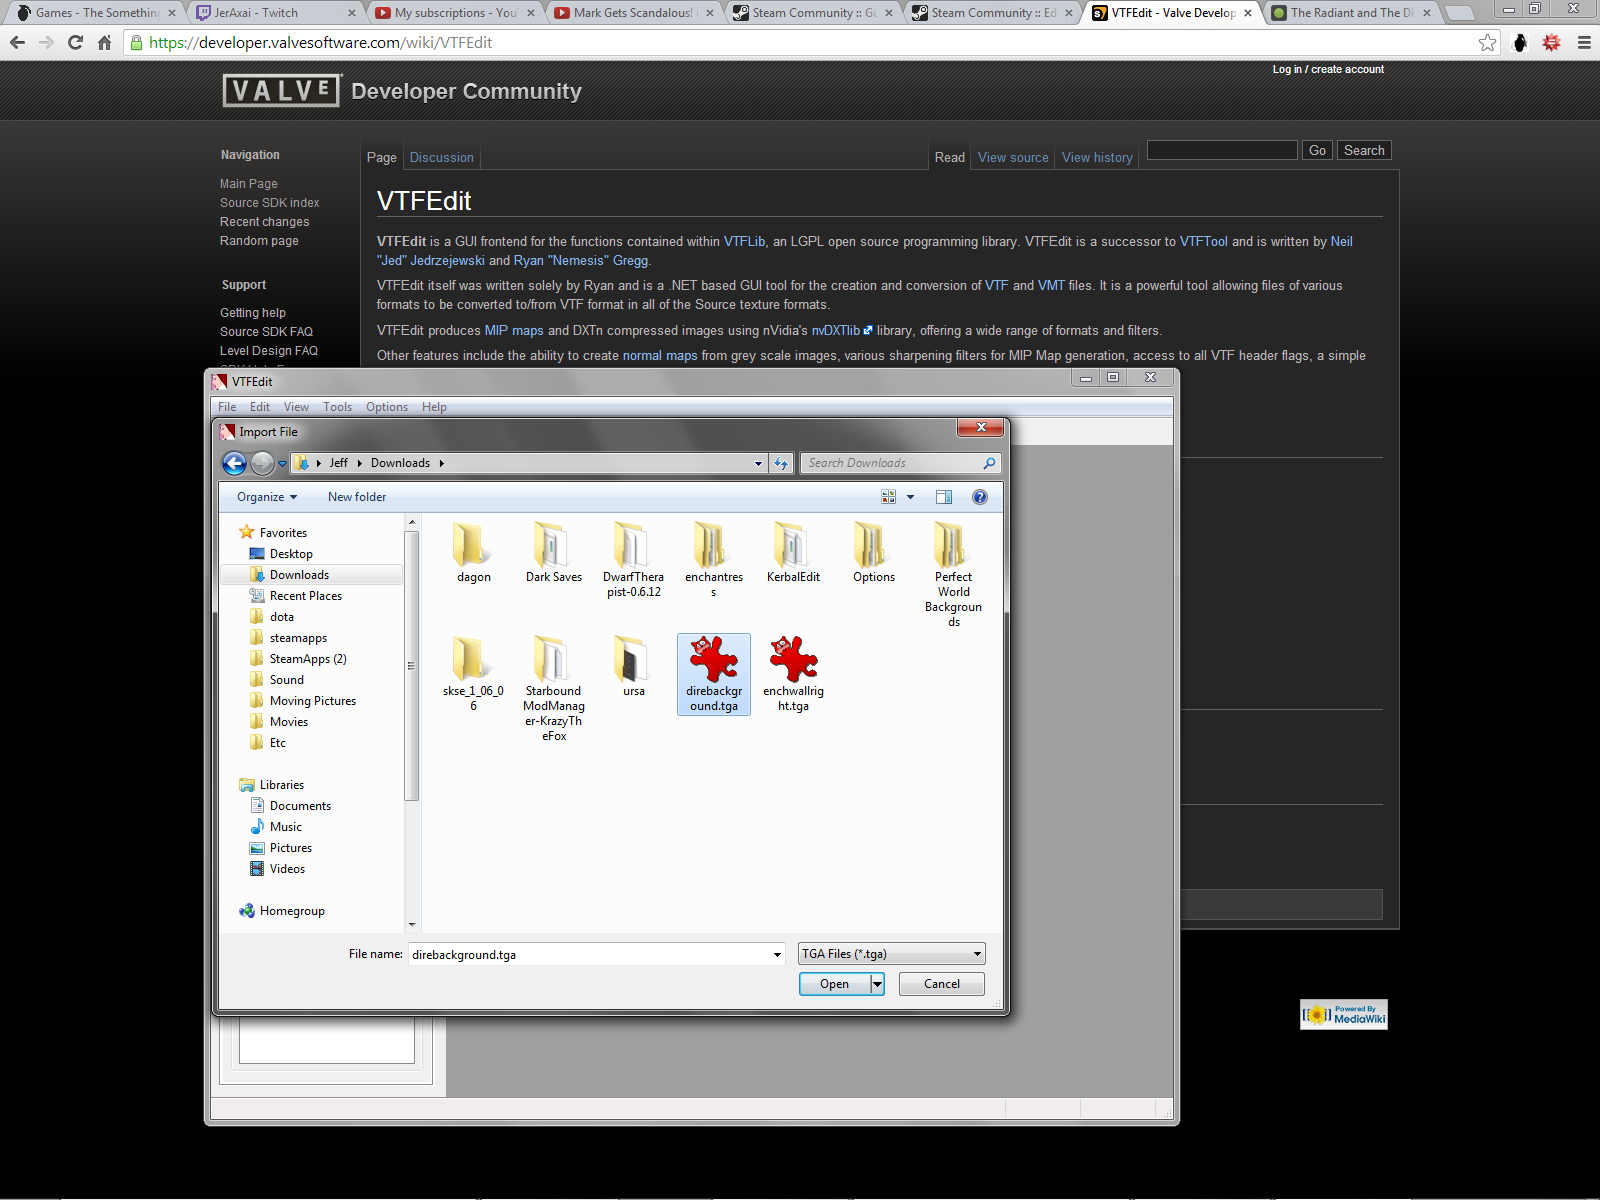
Task: Change the view with the views icon
Action: point(888,497)
